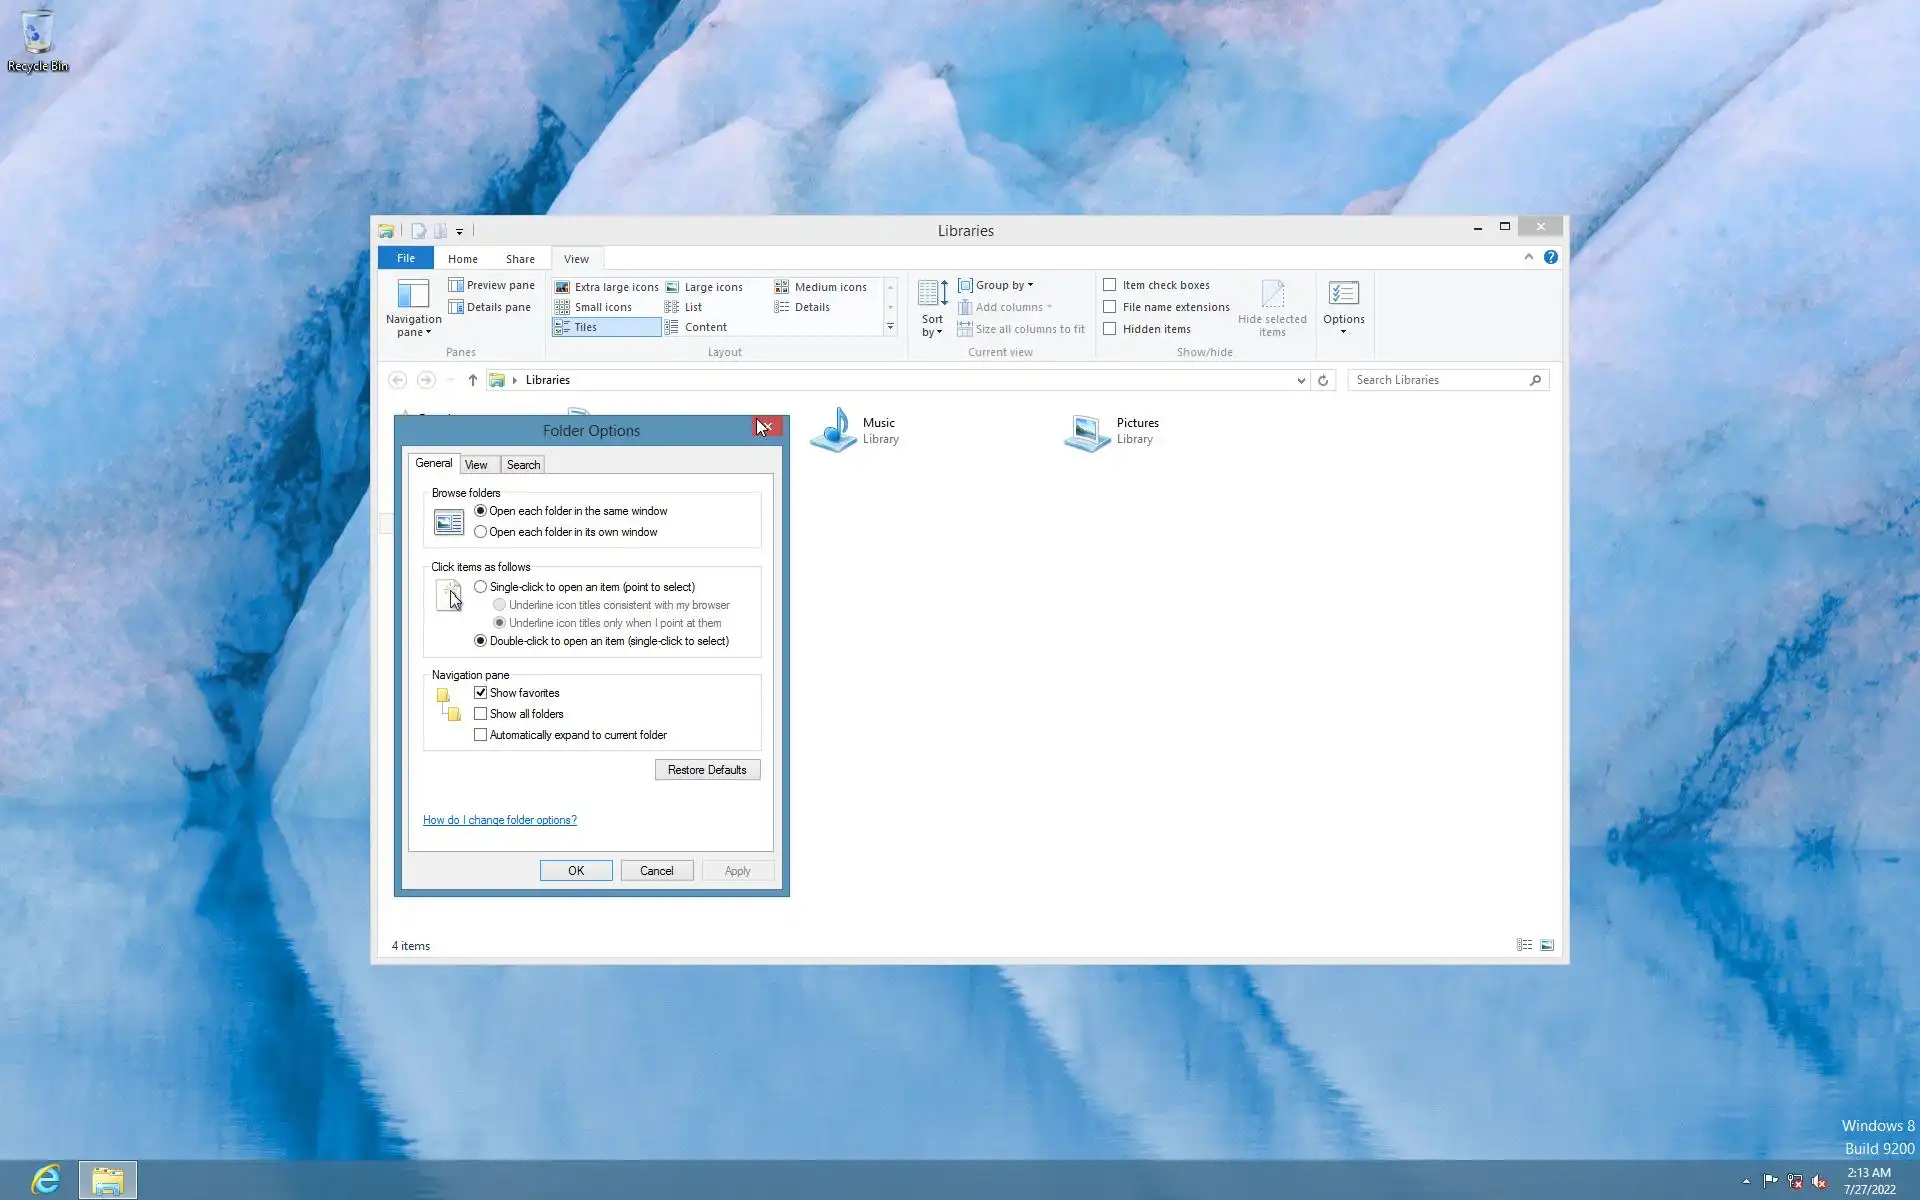The width and height of the screenshot is (1920, 1200).
Task: Toggle the Preview pane icon
Action: 456,285
